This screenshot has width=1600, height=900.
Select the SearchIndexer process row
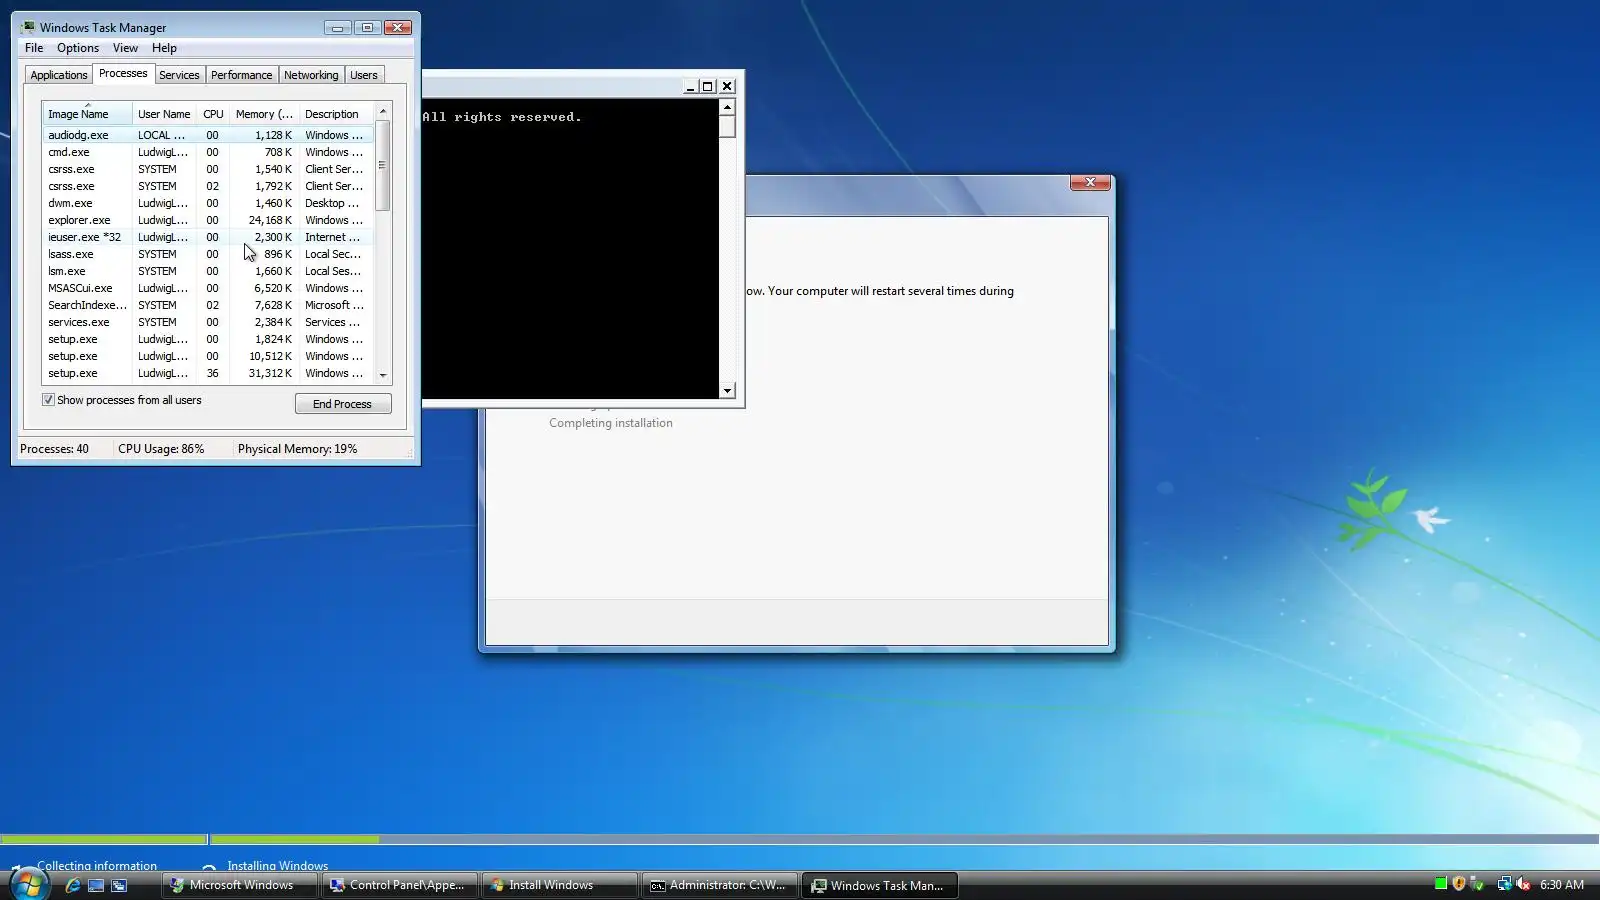tap(208, 305)
